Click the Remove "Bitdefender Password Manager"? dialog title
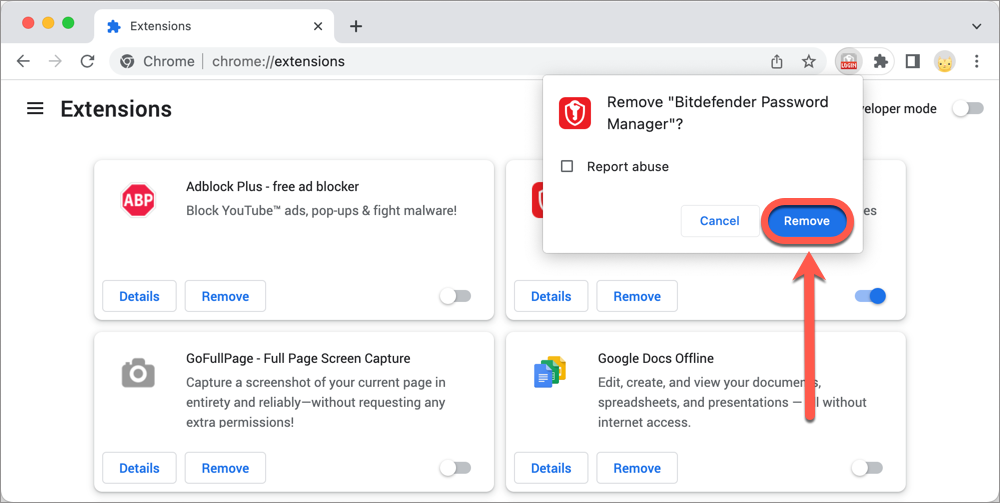Image resolution: width=1000 pixels, height=503 pixels. pos(717,113)
